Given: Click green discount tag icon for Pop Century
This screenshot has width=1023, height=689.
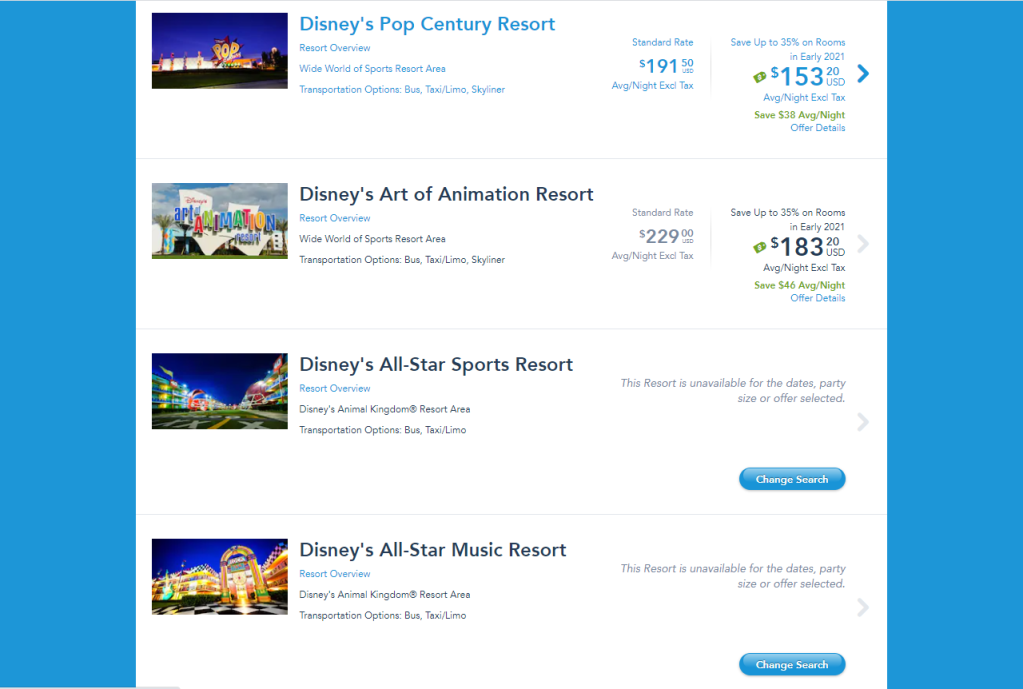Looking at the screenshot, I should (x=760, y=76).
